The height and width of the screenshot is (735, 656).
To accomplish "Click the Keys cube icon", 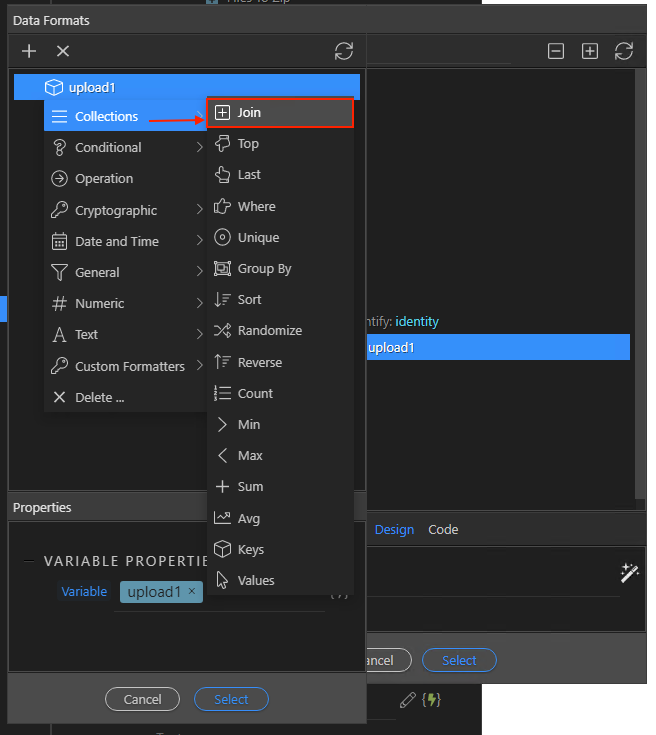I will tap(222, 548).
